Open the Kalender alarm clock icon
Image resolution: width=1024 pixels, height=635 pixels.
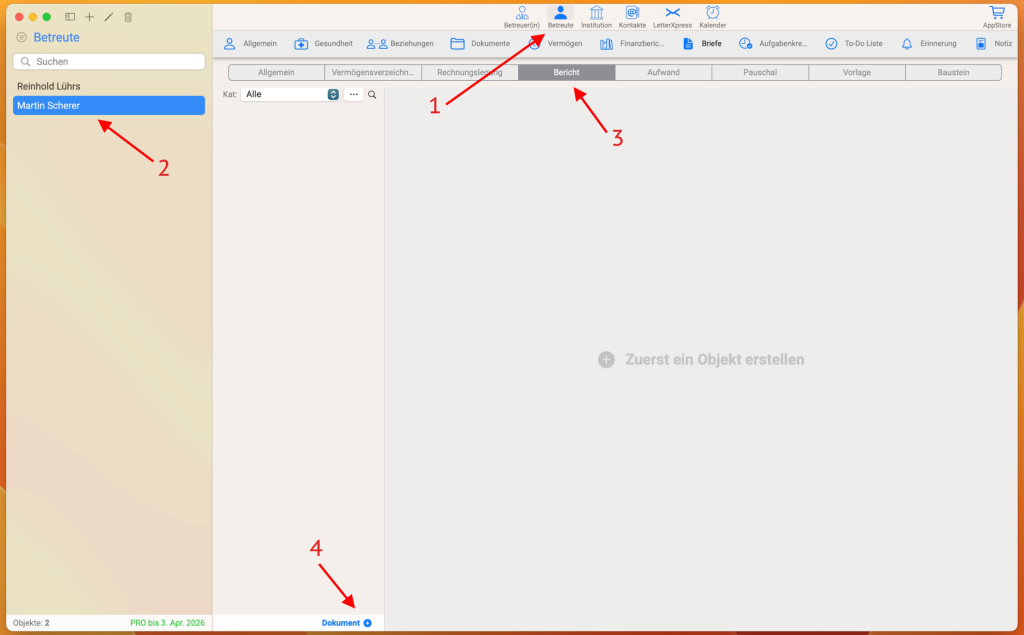point(712,16)
